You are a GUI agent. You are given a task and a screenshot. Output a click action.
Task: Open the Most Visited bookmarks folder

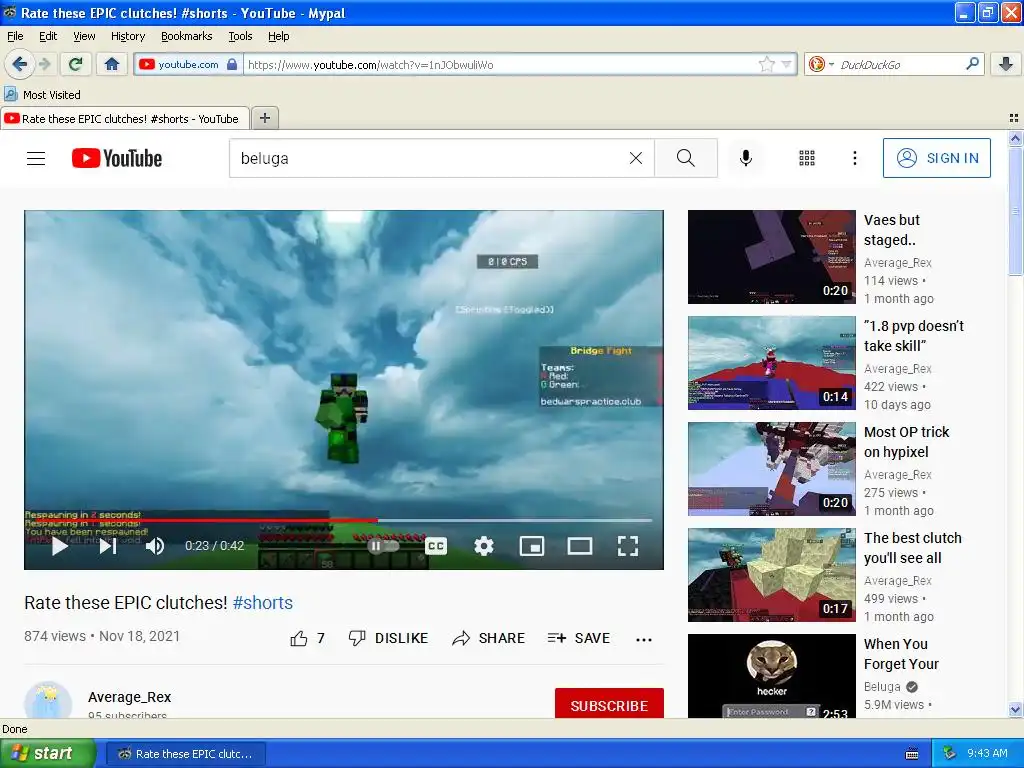tap(42, 95)
